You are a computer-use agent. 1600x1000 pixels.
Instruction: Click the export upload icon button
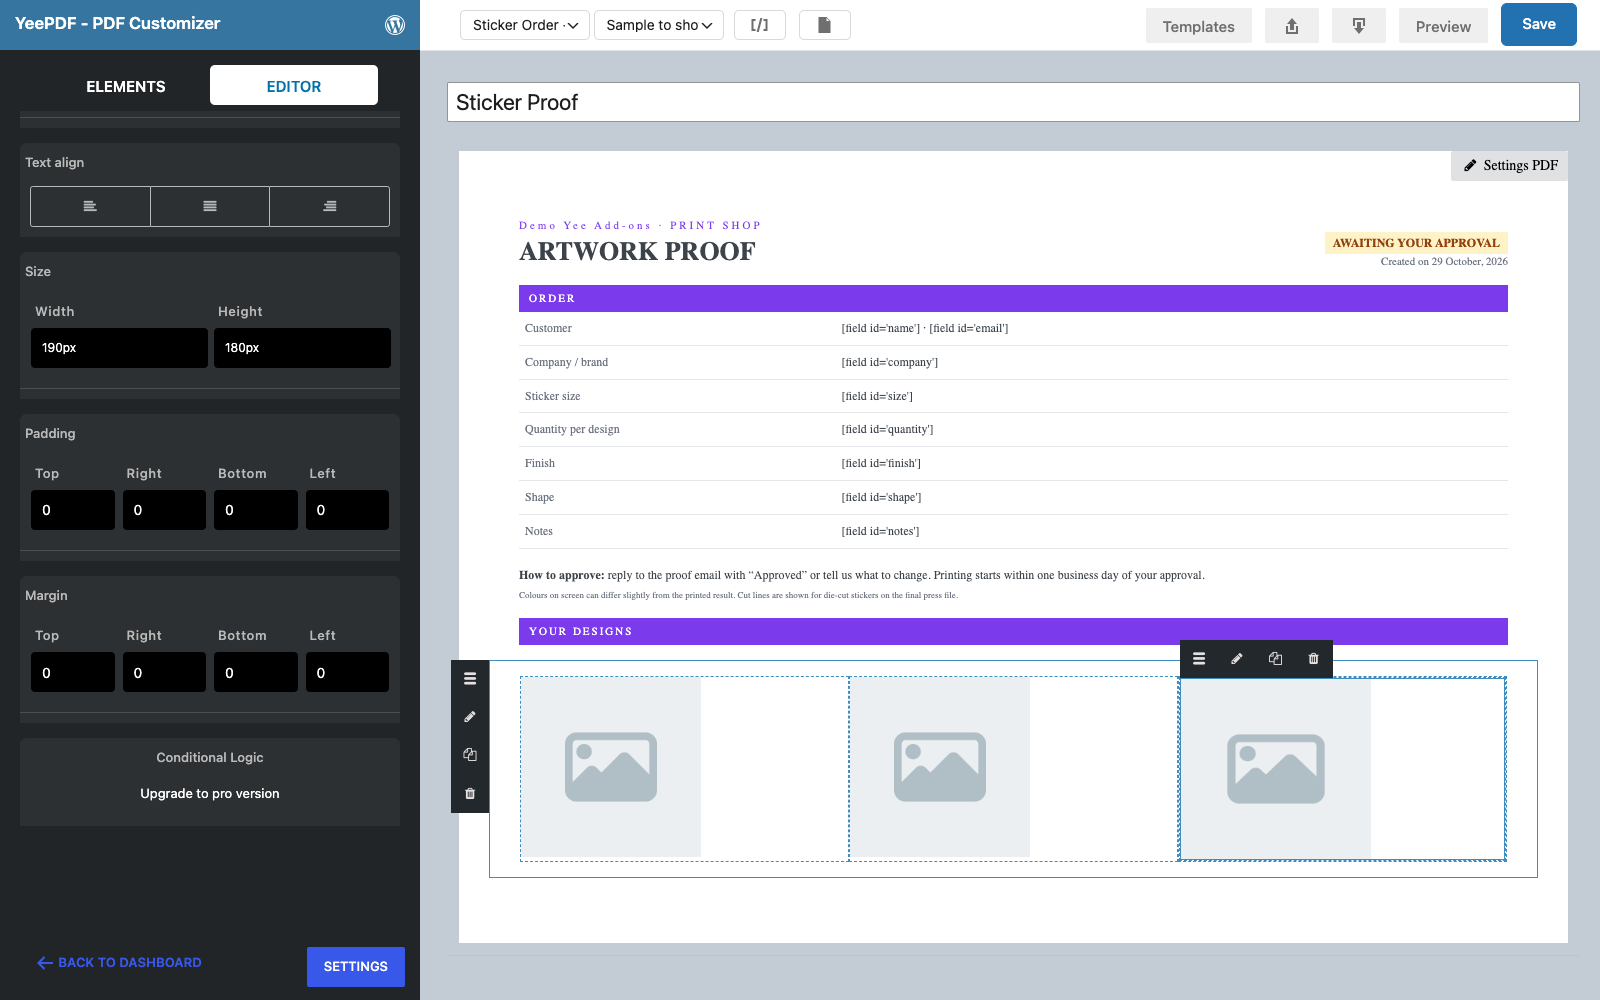[x=1292, y=26]
